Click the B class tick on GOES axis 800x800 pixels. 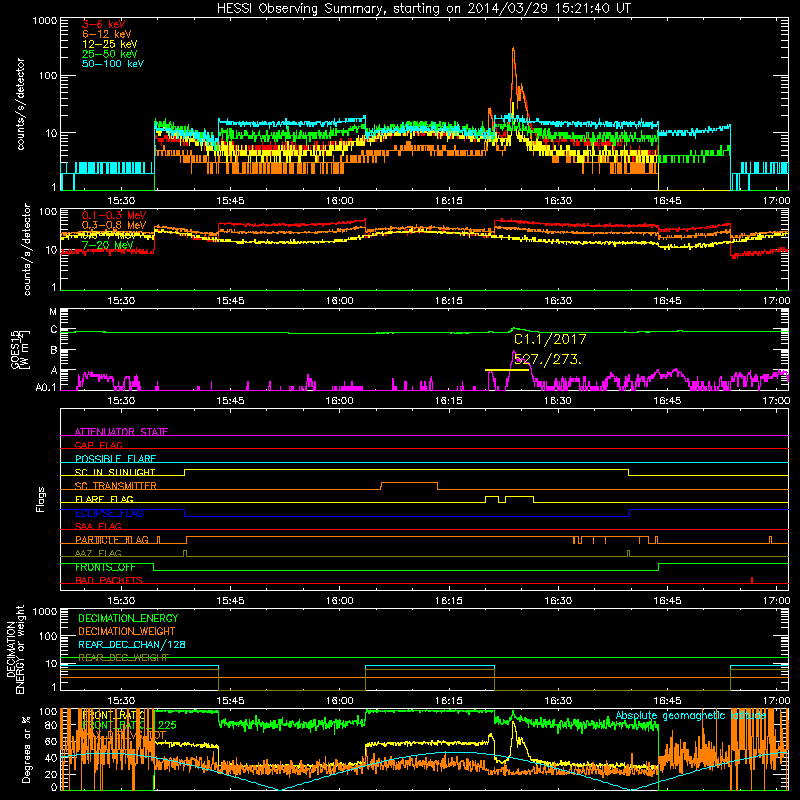point(54,351)
